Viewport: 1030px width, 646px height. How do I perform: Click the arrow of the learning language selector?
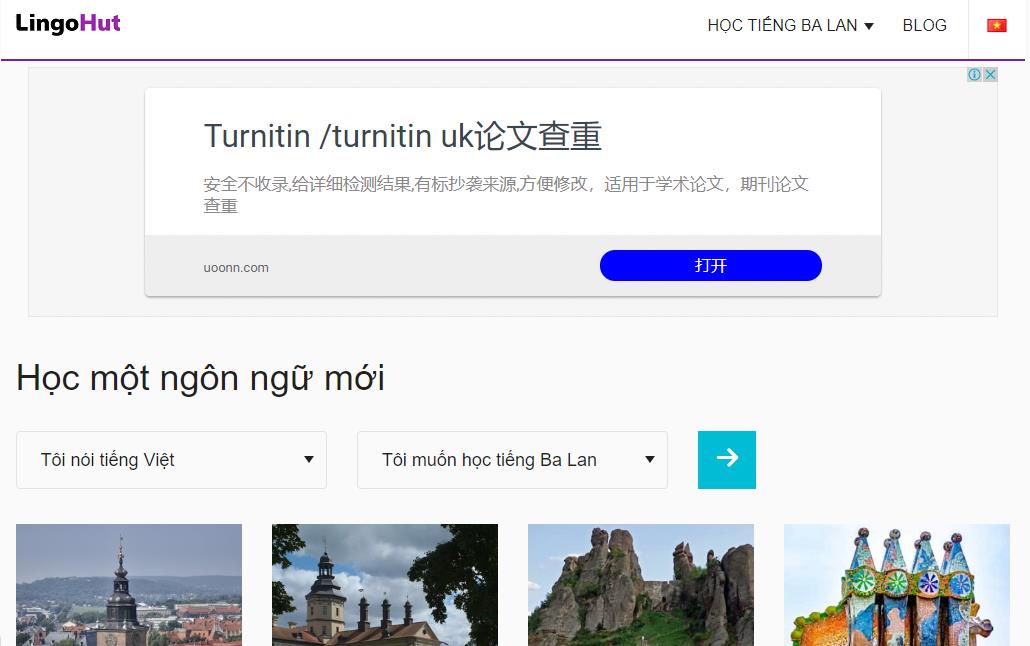pyautogui.click(x=650, y=459)
